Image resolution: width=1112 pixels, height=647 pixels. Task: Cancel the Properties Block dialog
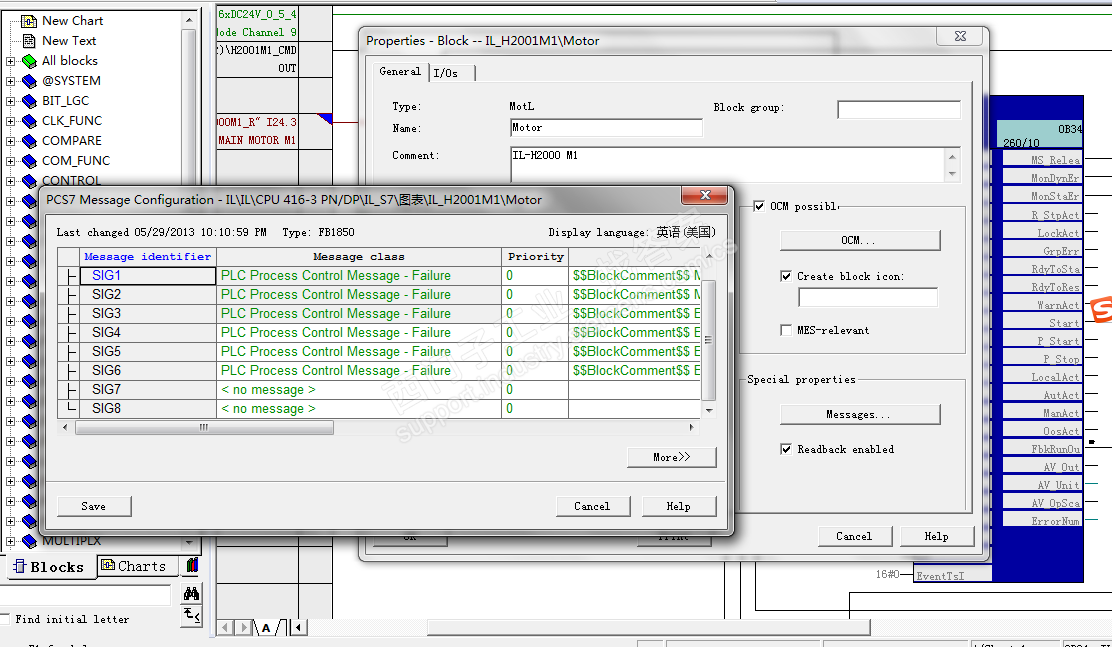855,536
